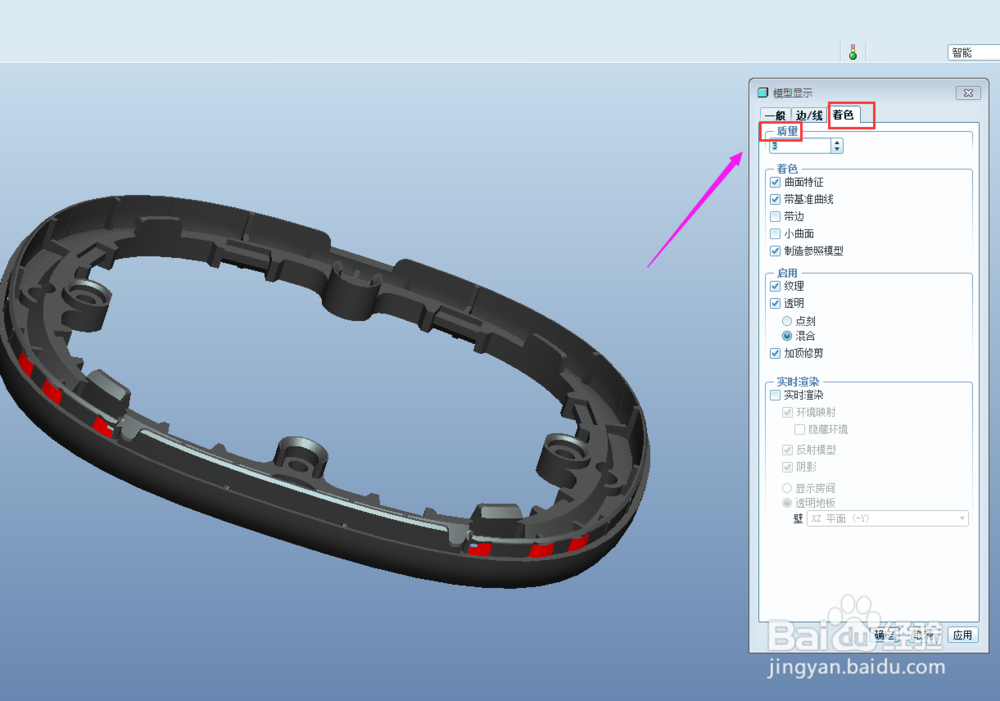Toggle the 阴影 checkbox
The image size is (1000, 701).
tap(788, 467)
